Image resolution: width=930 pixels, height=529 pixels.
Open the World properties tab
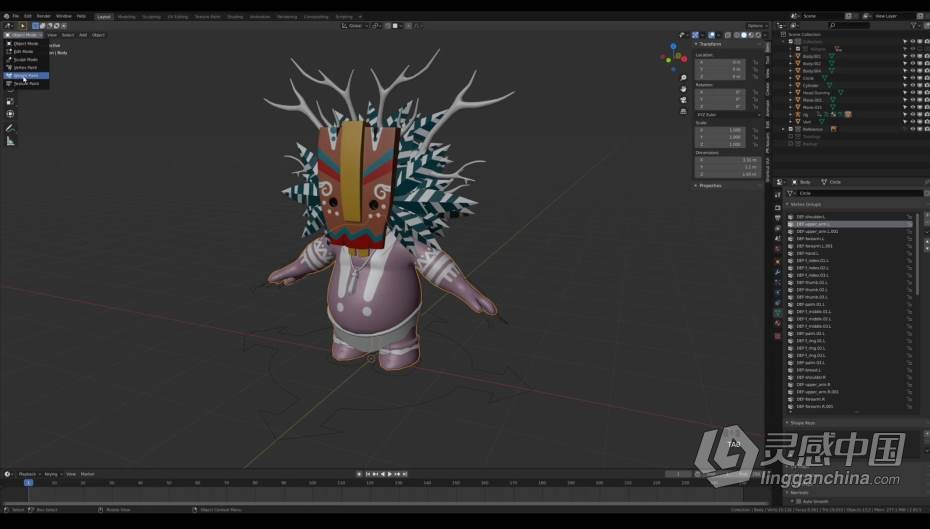[x=778, y=249]
